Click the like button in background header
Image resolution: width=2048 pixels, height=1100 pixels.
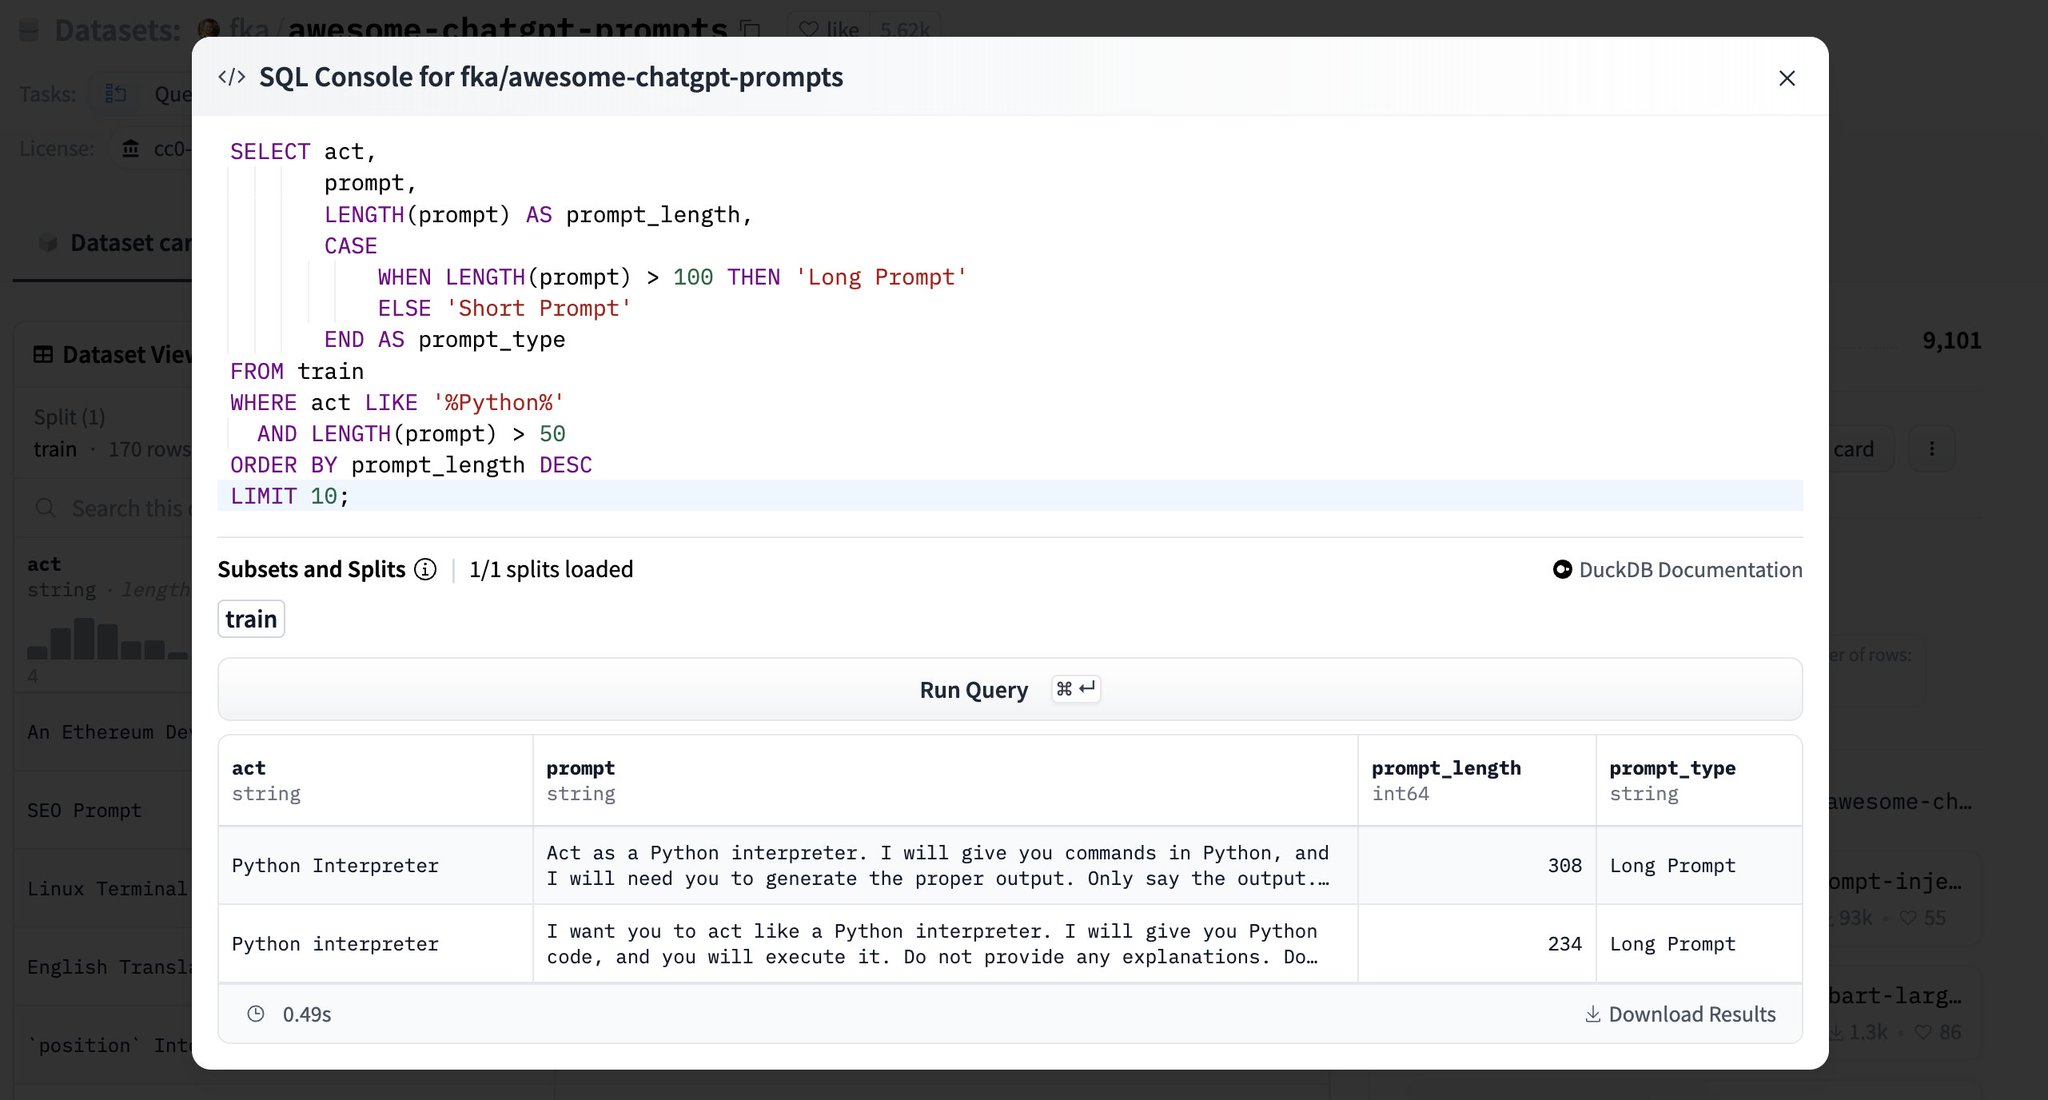click(x=829, y=29)
